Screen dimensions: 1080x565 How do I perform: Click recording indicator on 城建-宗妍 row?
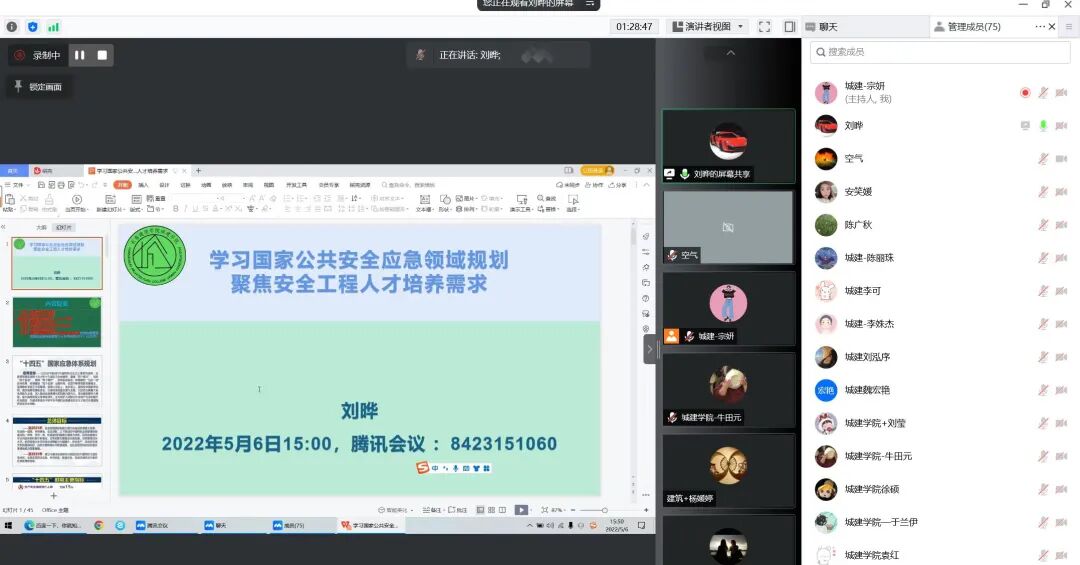point(1025,92)
